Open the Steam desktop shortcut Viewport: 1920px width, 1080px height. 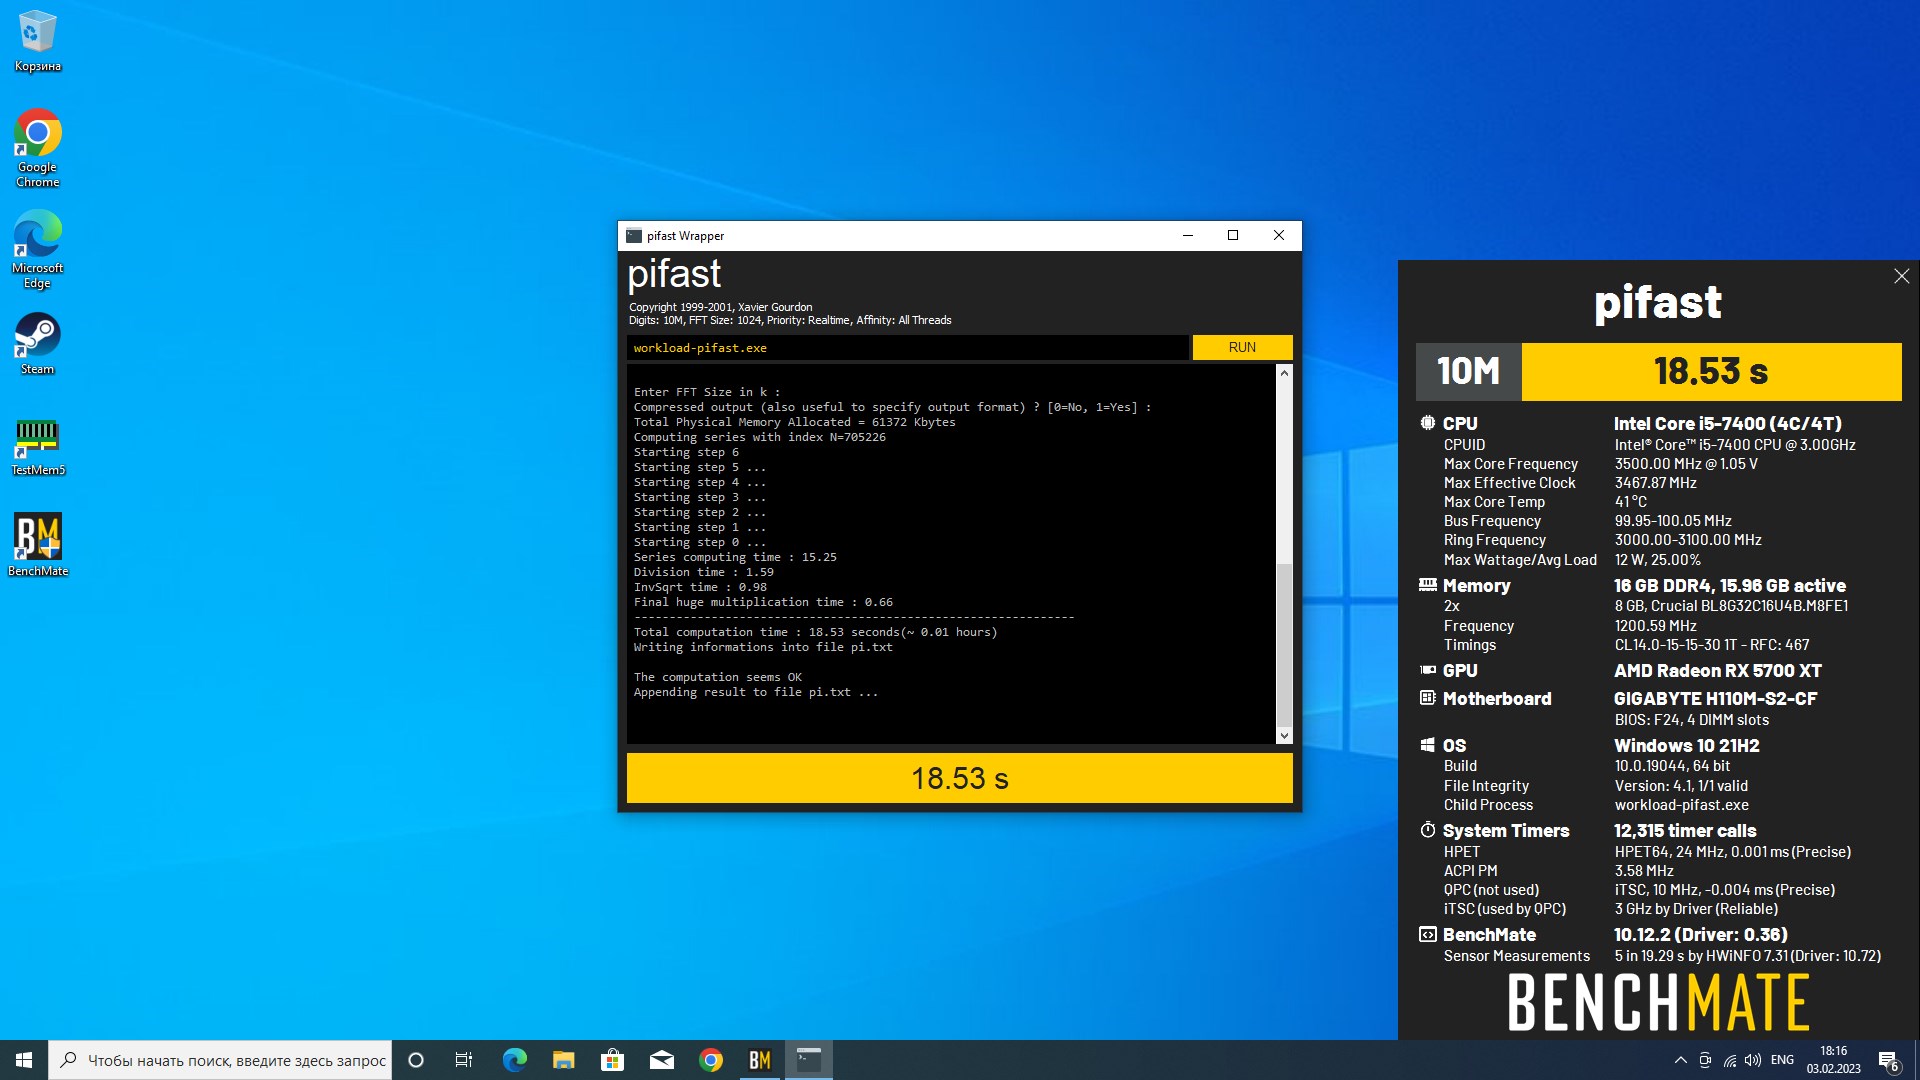[37, 343]
